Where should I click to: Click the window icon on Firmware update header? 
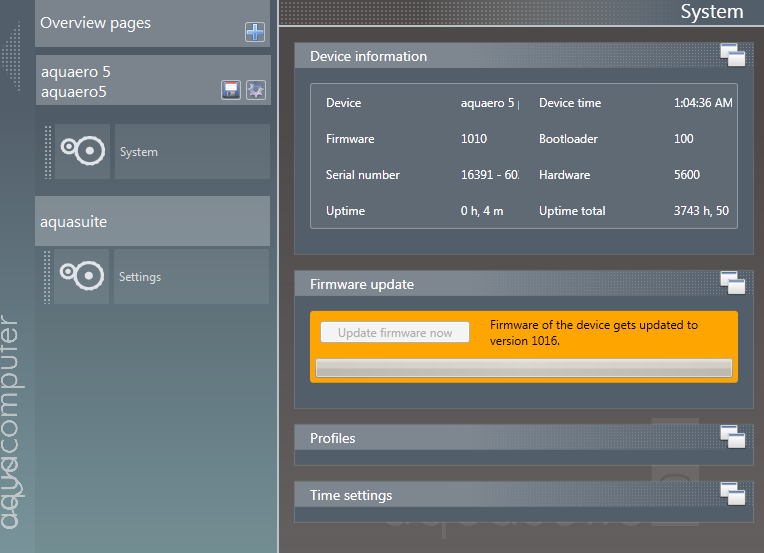(732, 284)
